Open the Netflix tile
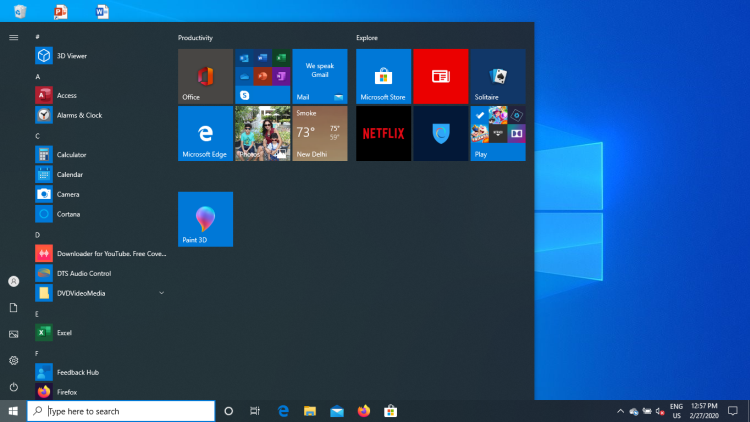Screen dimensions: 750x422 (x=383, y=133)
